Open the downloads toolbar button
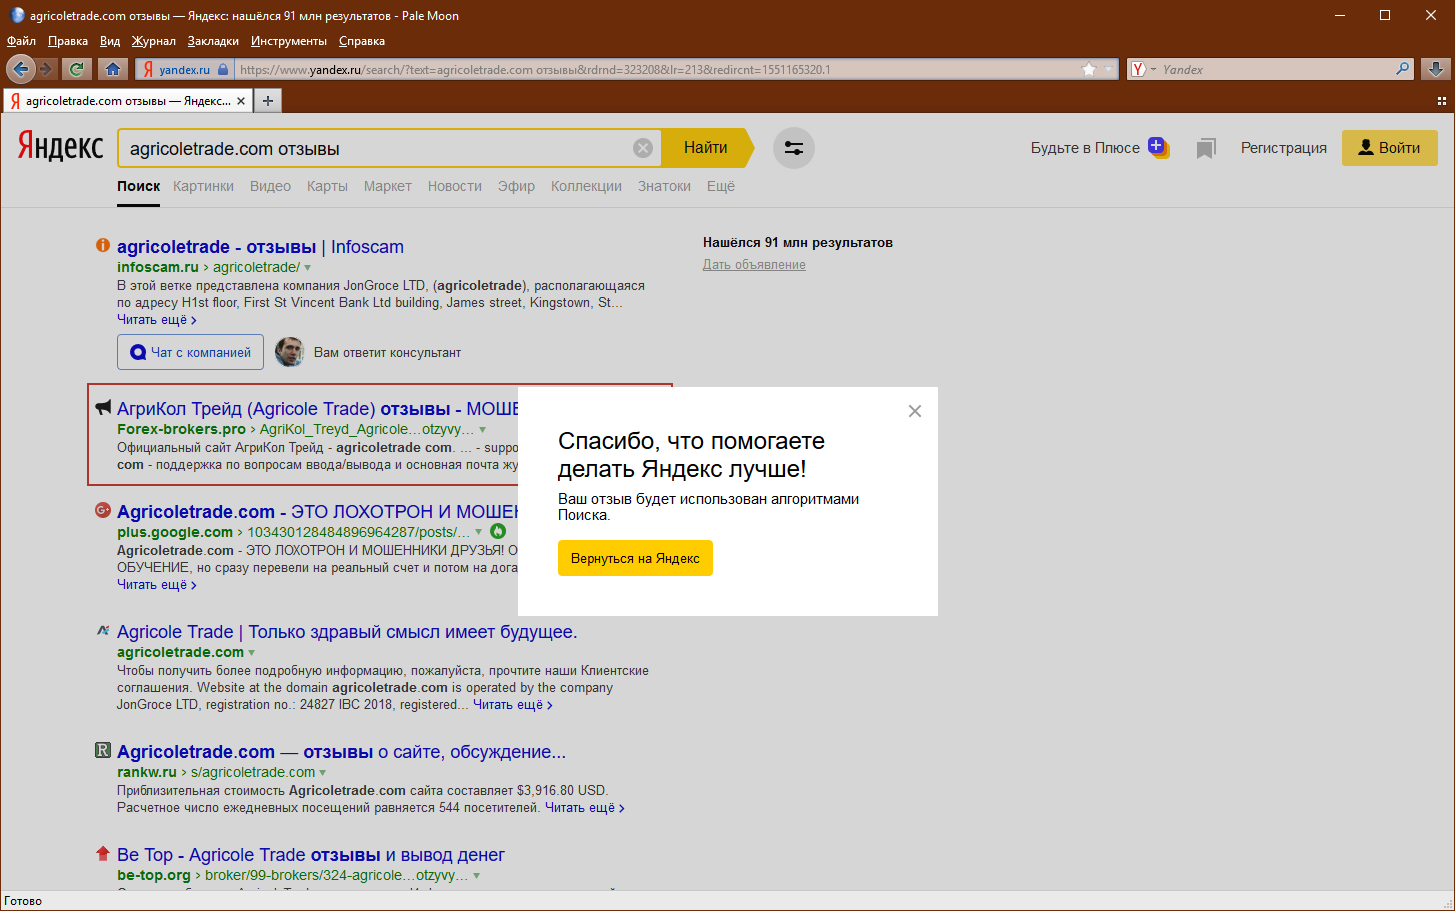1455x911 pixels. point(1436,69)
